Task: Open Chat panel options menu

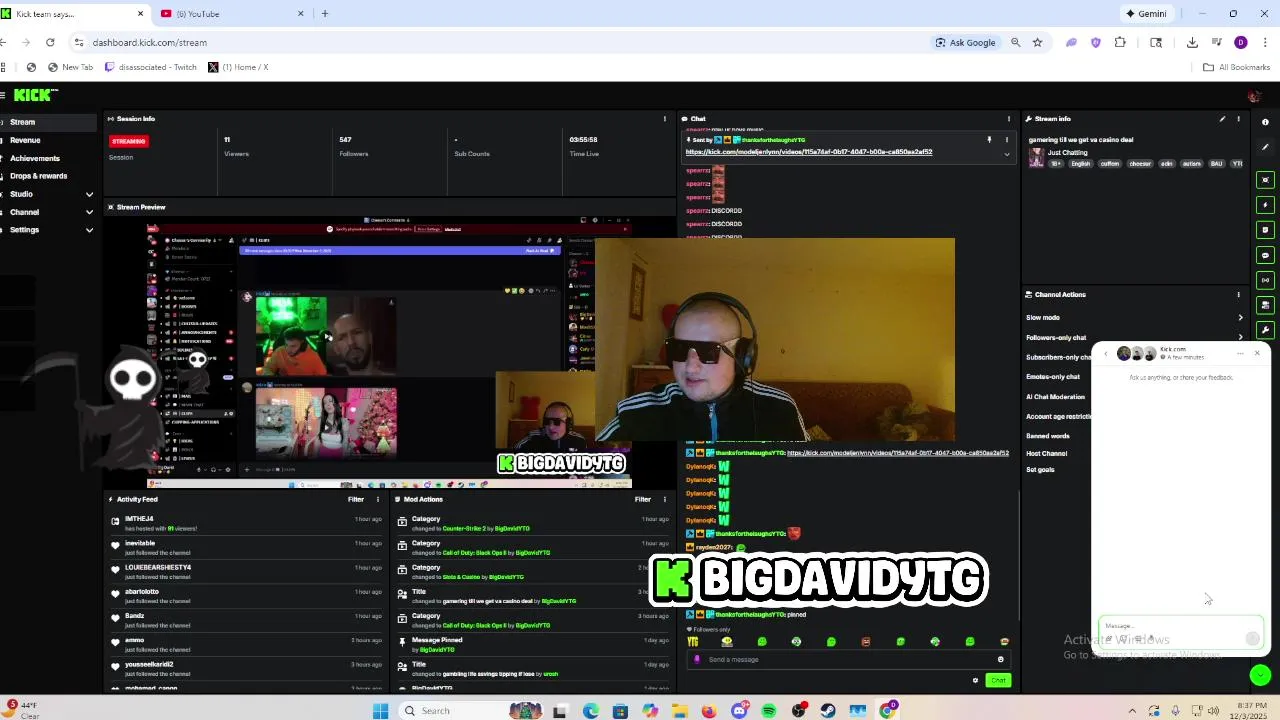Action: (1009, 119)
